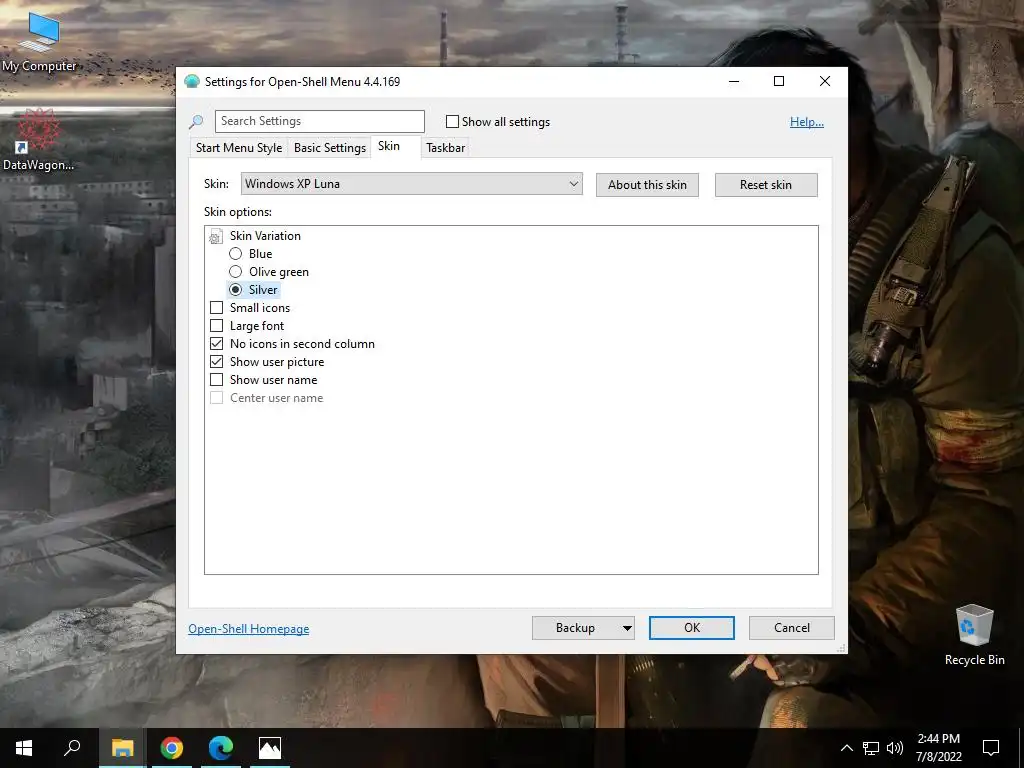The height and width of the screenshot is (768, 1024).
Task: Switch to Start Menu Style tab
Action: tap(239, 148)
